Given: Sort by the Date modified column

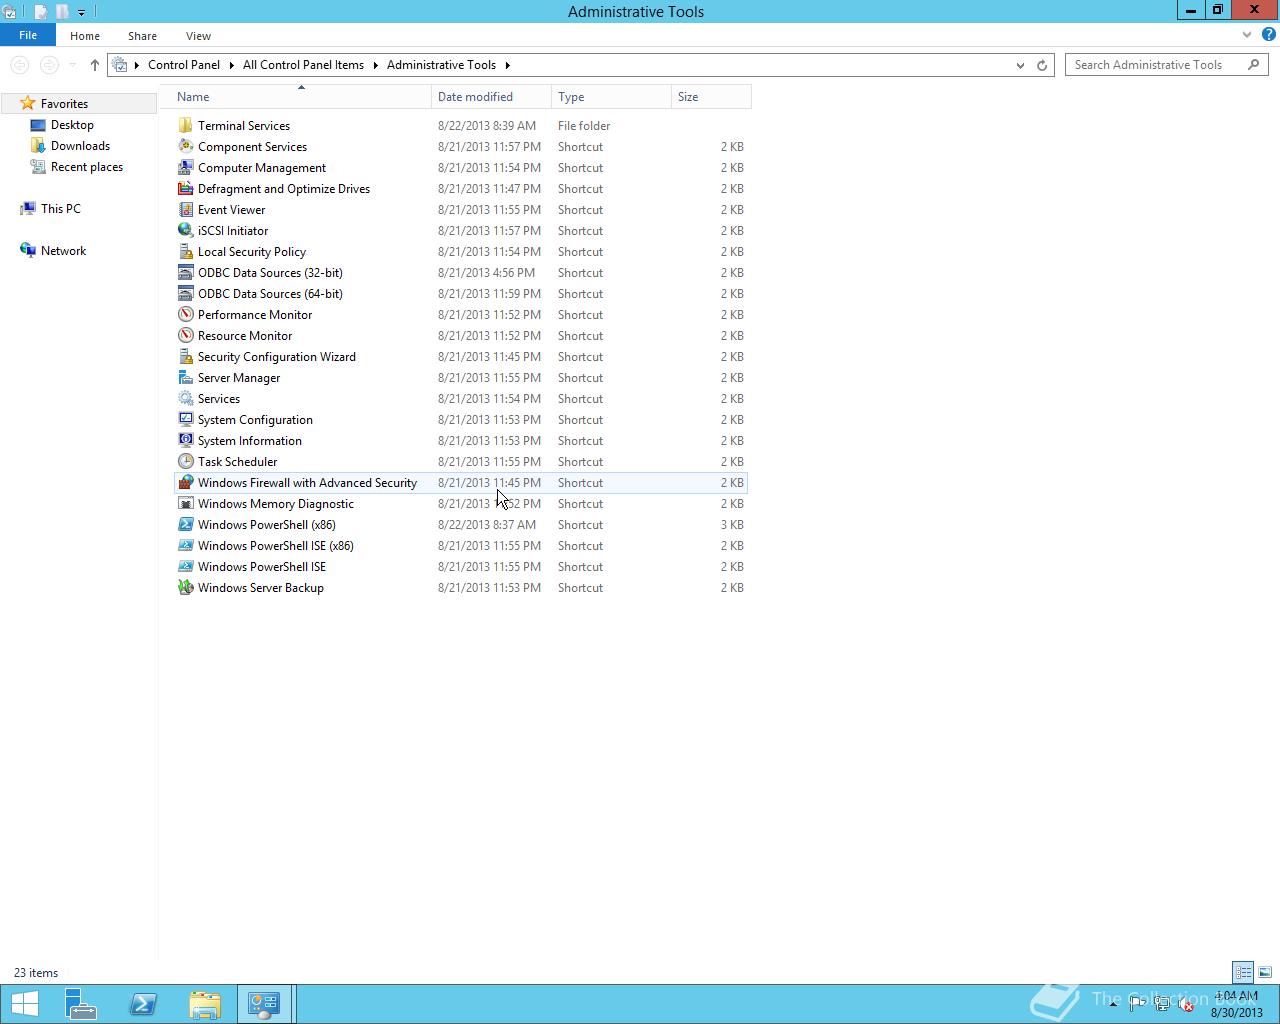Looking at the screenshot, I should [492, 97].
